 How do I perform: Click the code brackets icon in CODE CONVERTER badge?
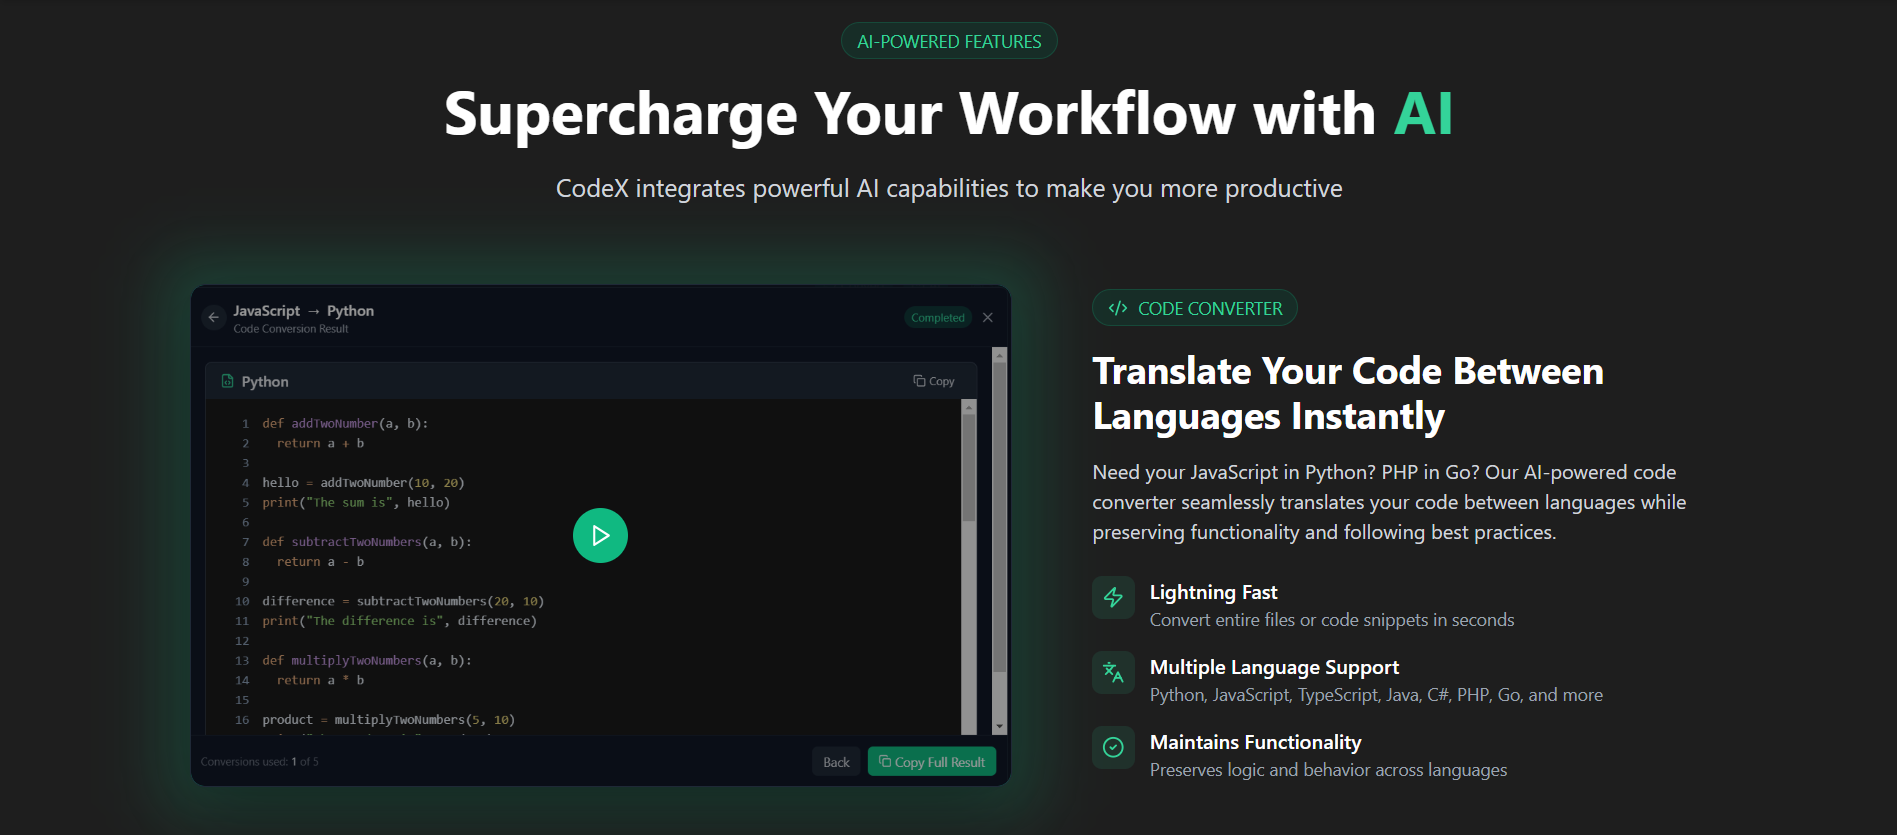click(x=1118, y=308)
